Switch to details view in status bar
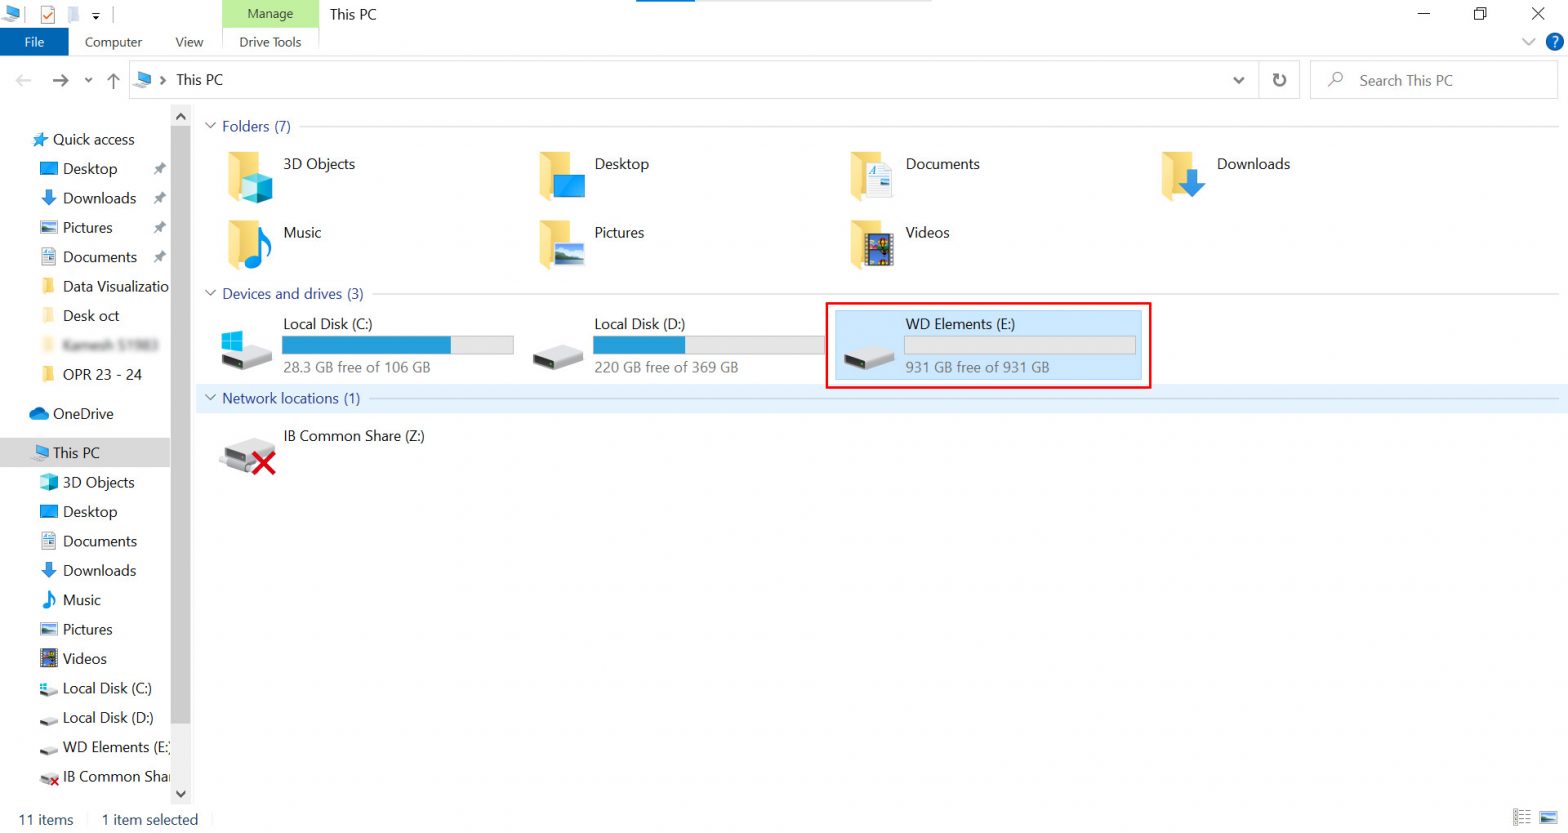The width and height of the screenshot is (1568, 833). (1522, 818)
